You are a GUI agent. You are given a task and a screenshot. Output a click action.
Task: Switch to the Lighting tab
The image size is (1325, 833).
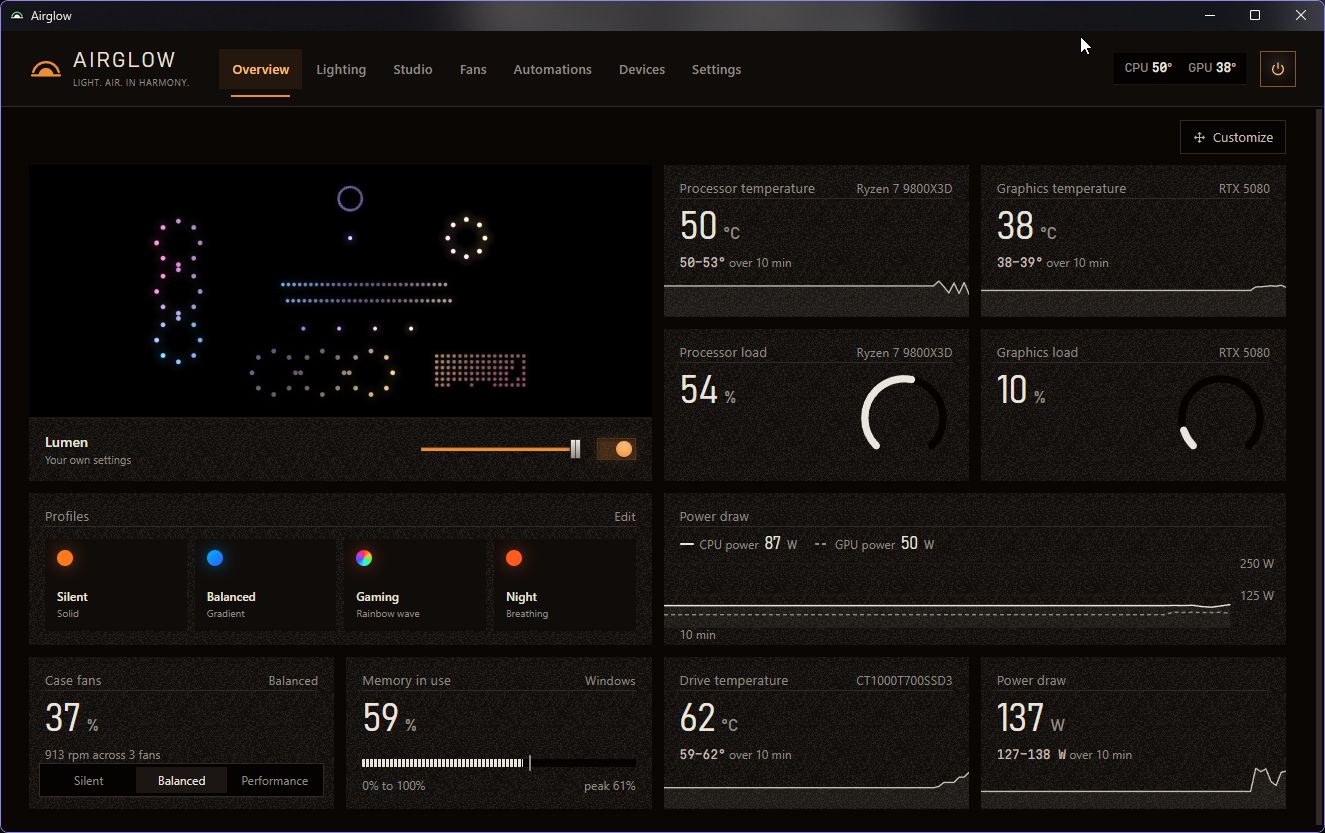341,70
